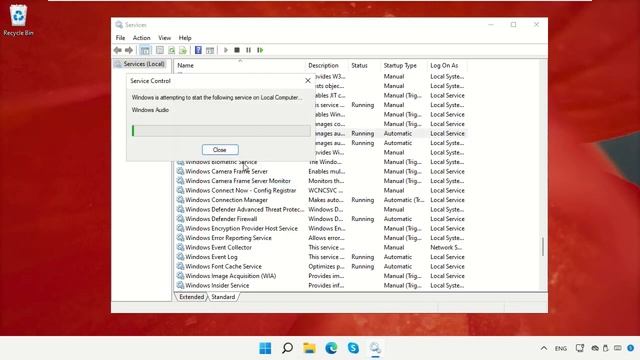Image resolution: width=640 pixels, height=360 pixels.
Task: Expand hidden system tray icons chevron
Action: coord(544,348)
